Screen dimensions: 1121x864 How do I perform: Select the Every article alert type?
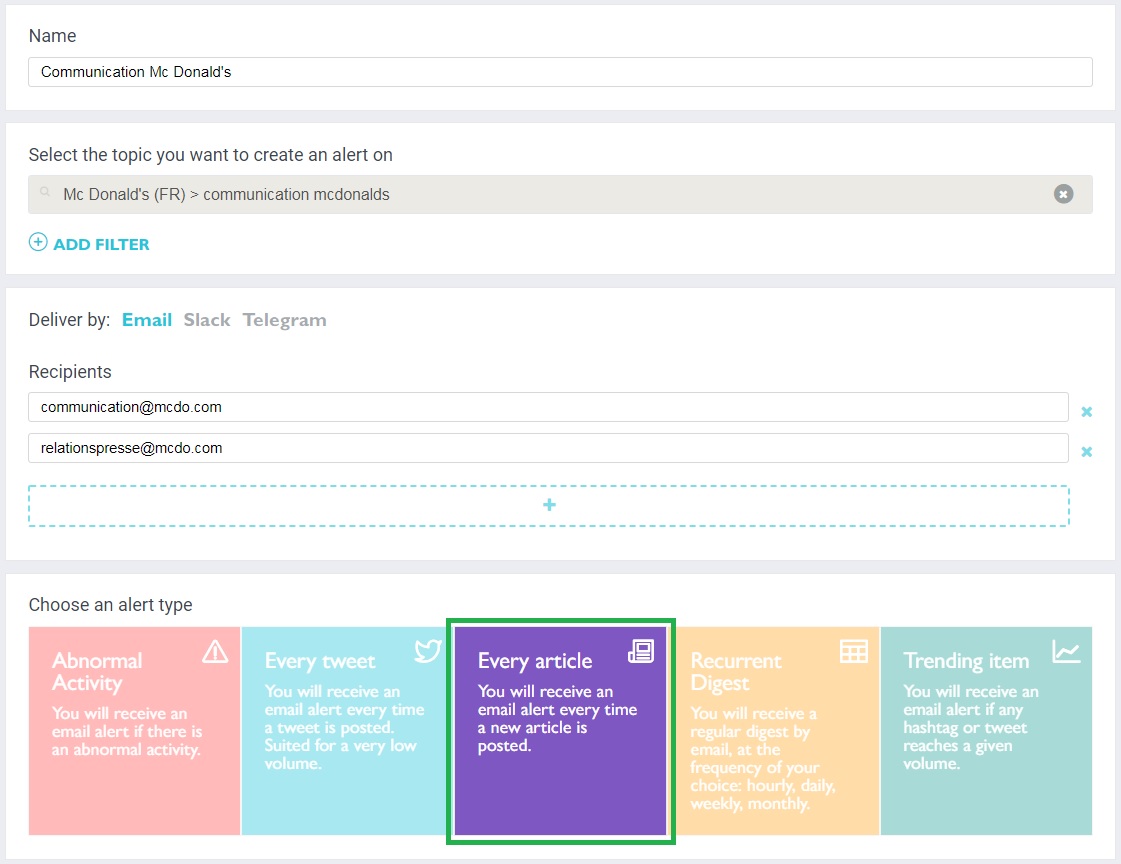point(560,730)
